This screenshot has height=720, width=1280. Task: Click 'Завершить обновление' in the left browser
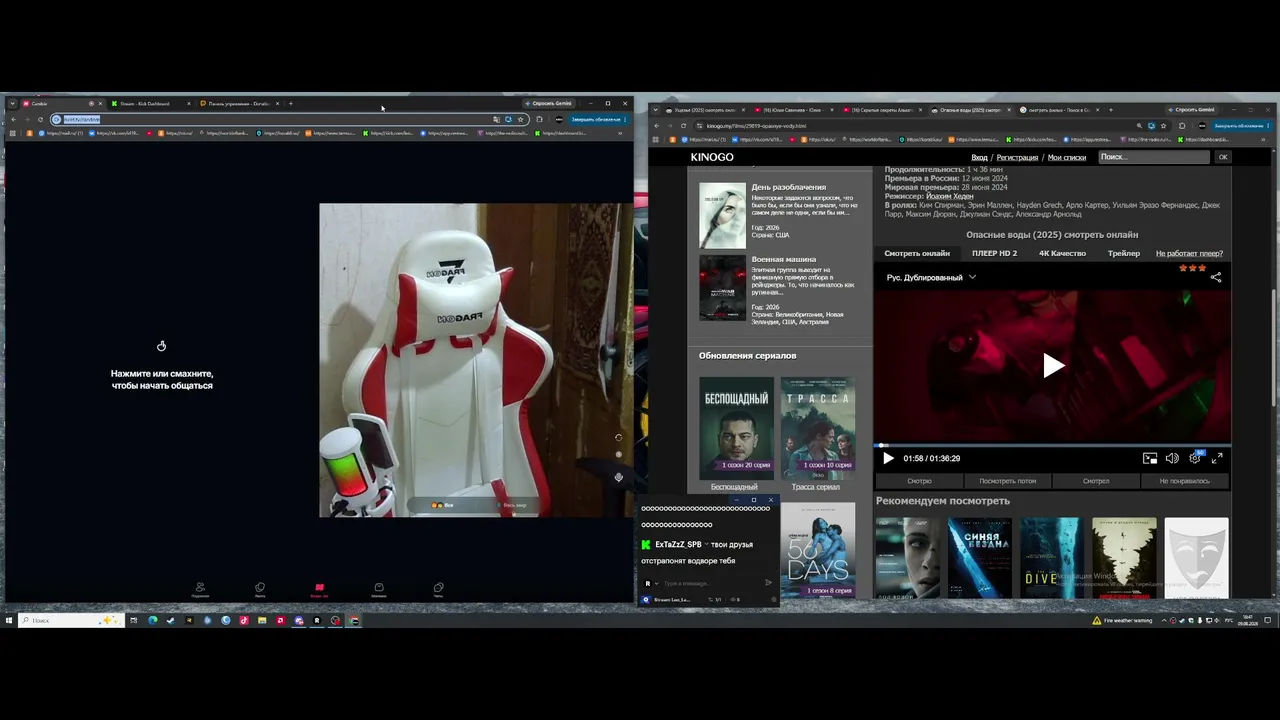pos(598,119)
